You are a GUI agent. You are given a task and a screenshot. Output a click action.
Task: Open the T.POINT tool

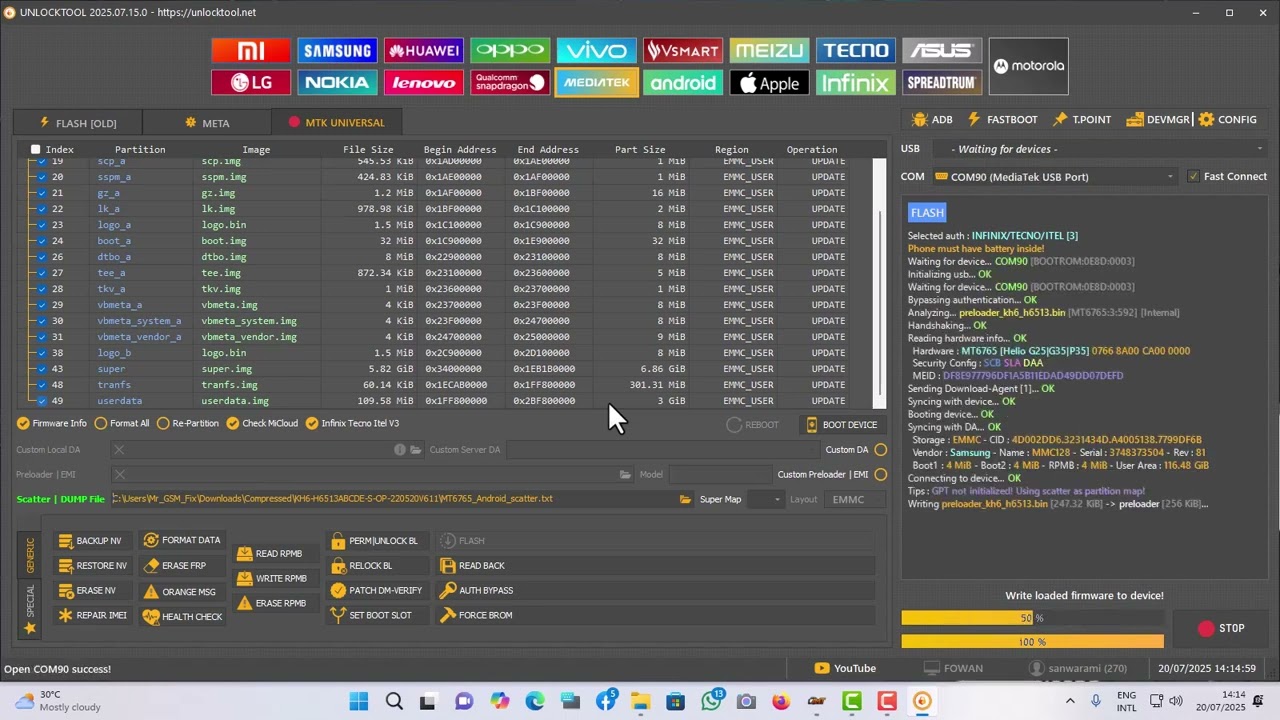coord(1082,120)
